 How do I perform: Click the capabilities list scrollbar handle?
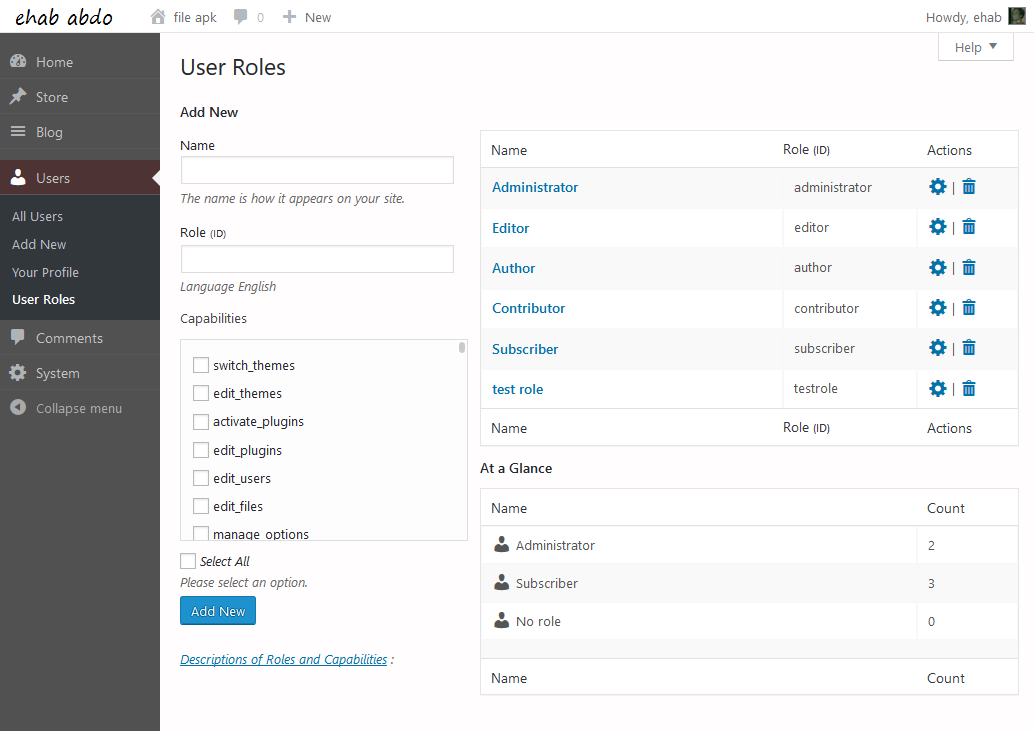462,347
